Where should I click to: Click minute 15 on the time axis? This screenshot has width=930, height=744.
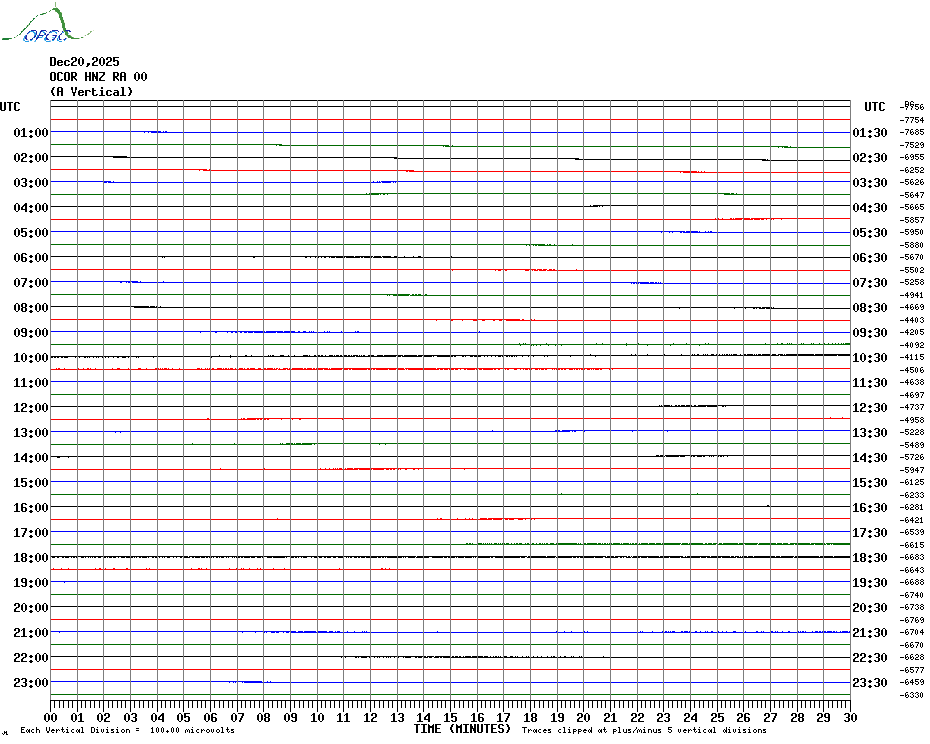(450, 717)
